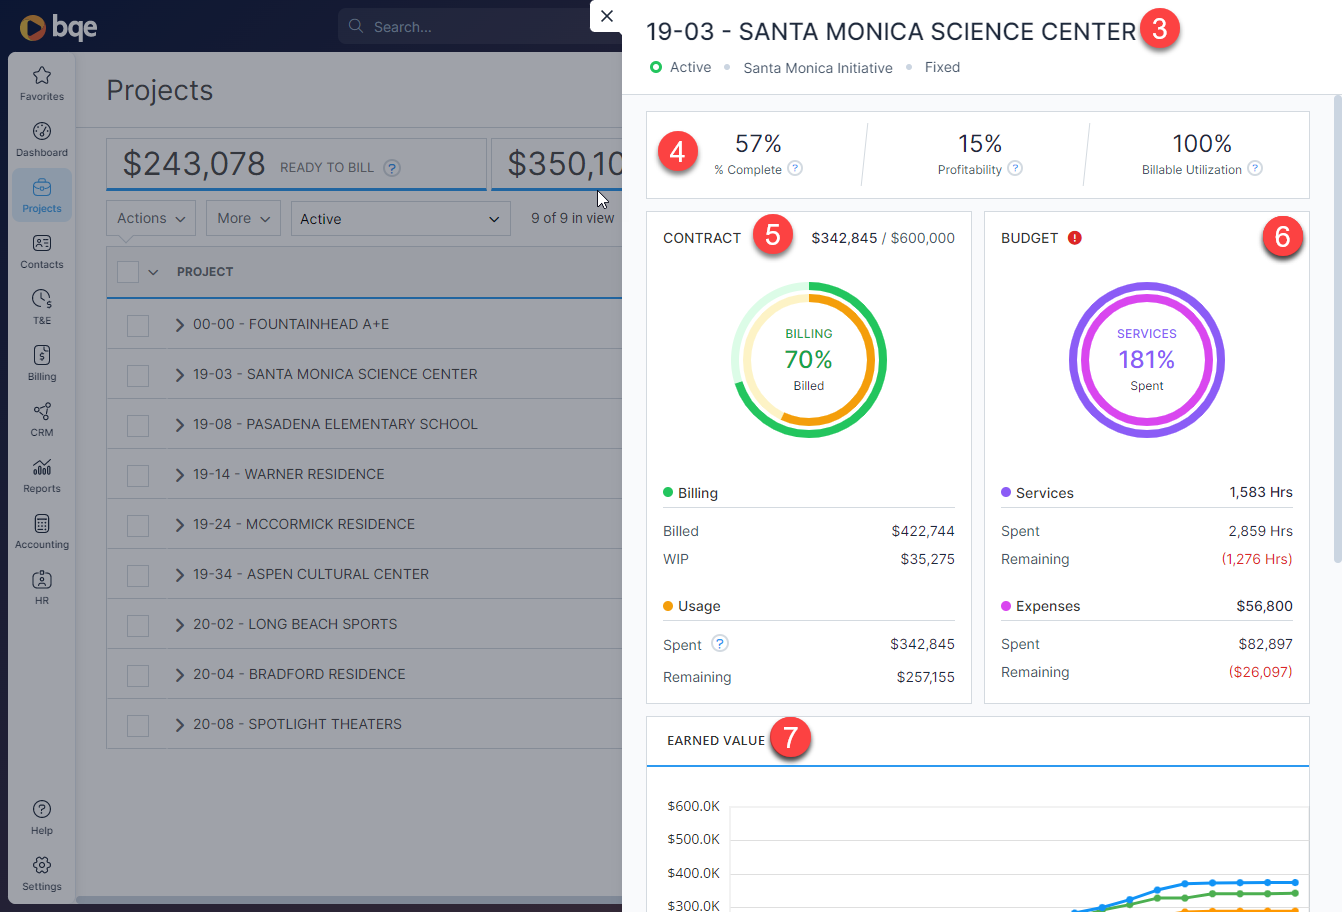Open Reports chart icon

click(42, 469)
